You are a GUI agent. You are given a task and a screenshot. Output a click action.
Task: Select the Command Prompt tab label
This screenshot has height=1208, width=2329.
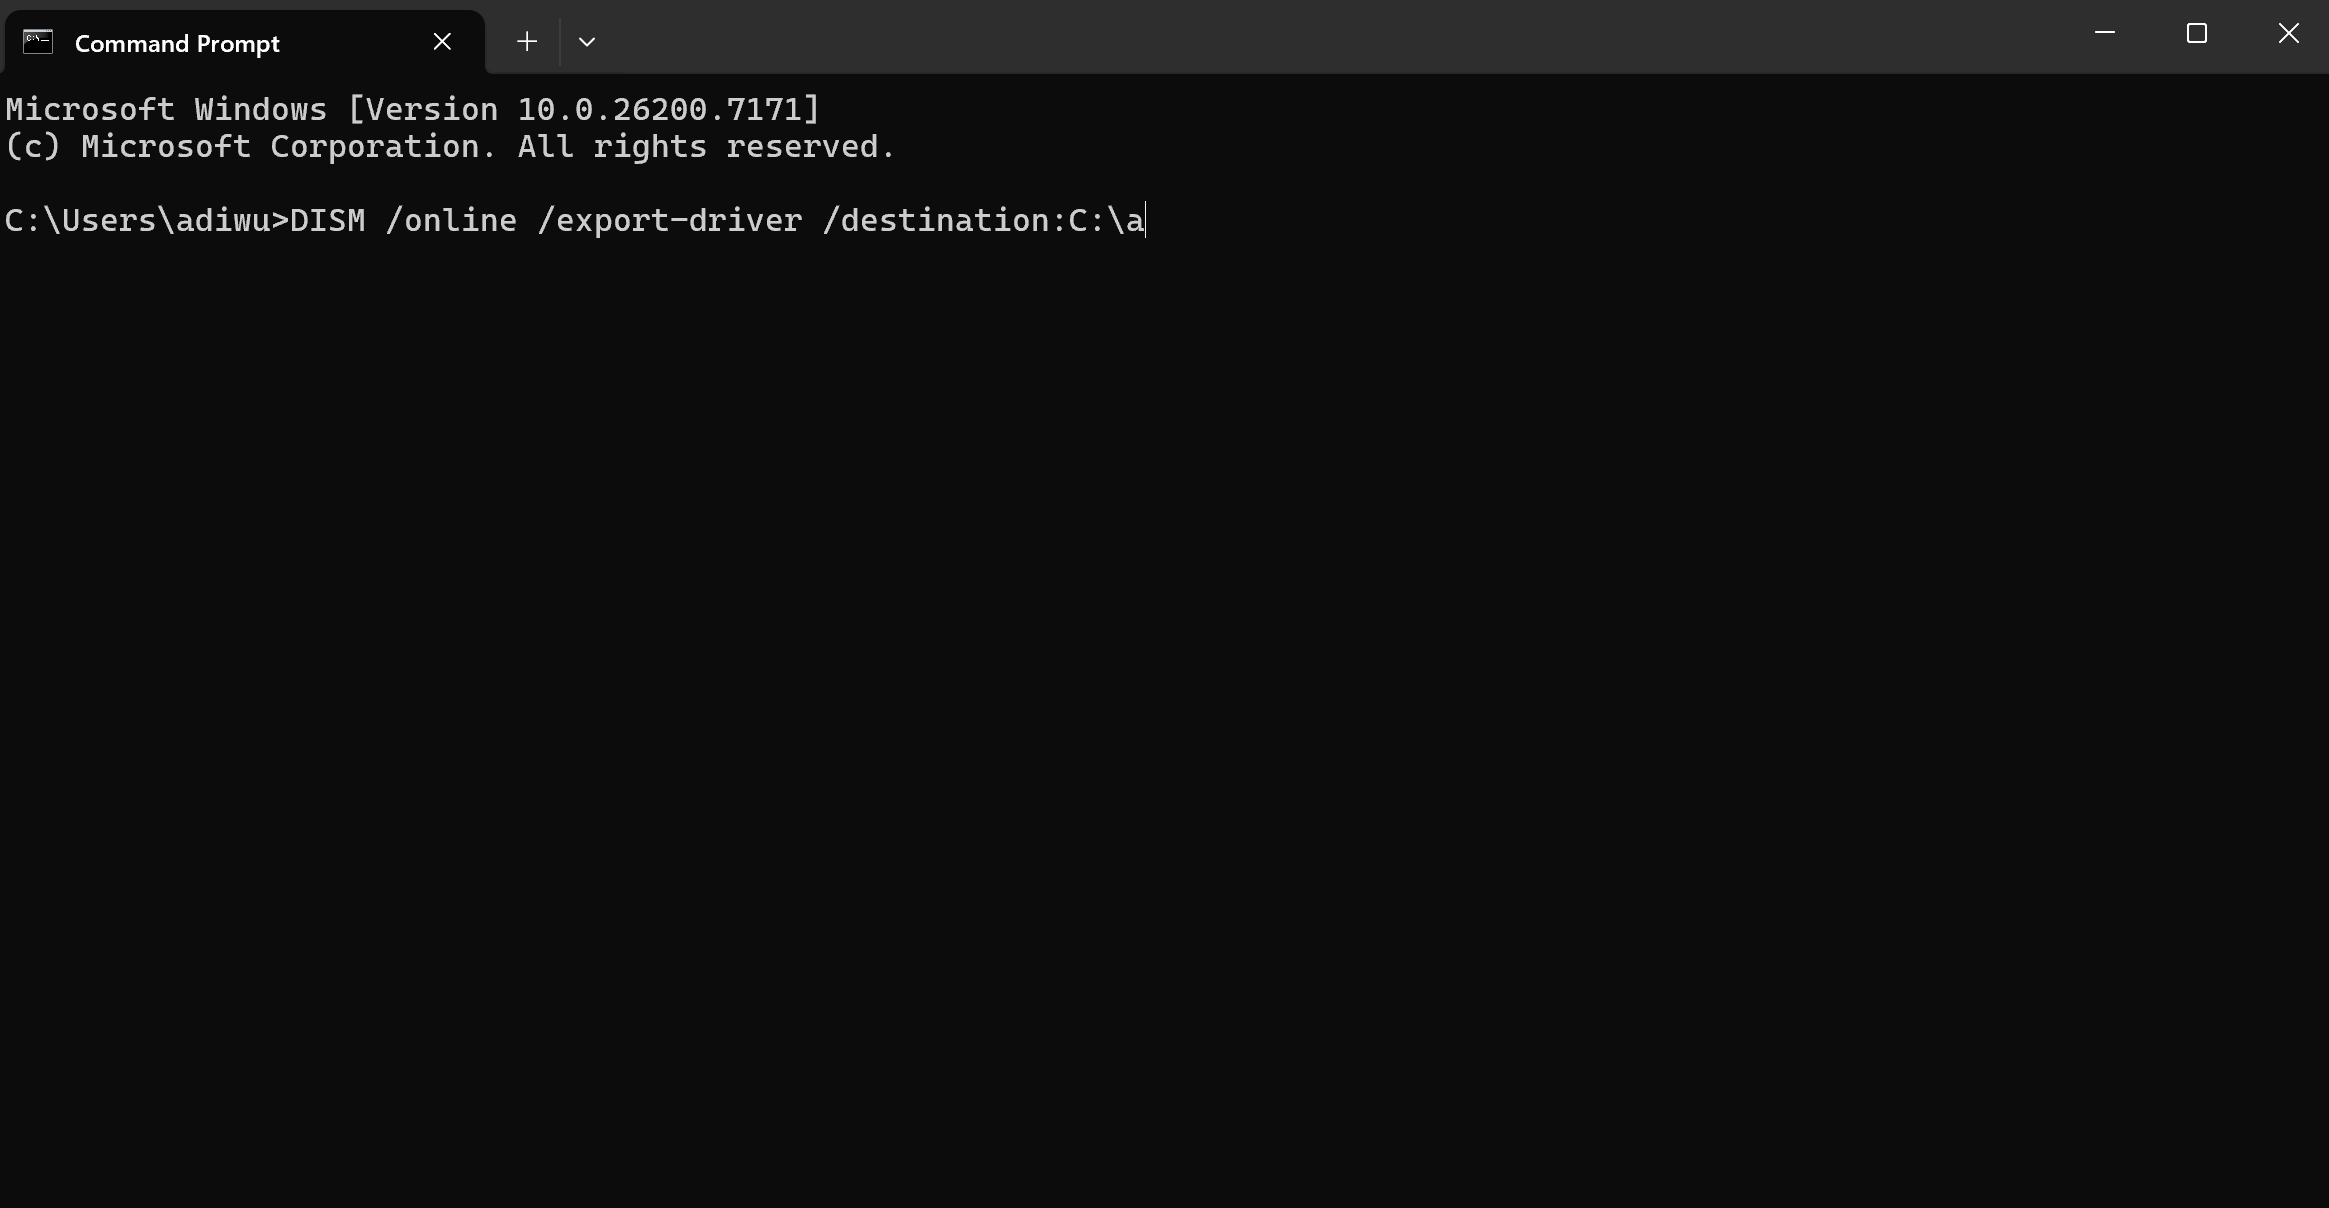176,43
